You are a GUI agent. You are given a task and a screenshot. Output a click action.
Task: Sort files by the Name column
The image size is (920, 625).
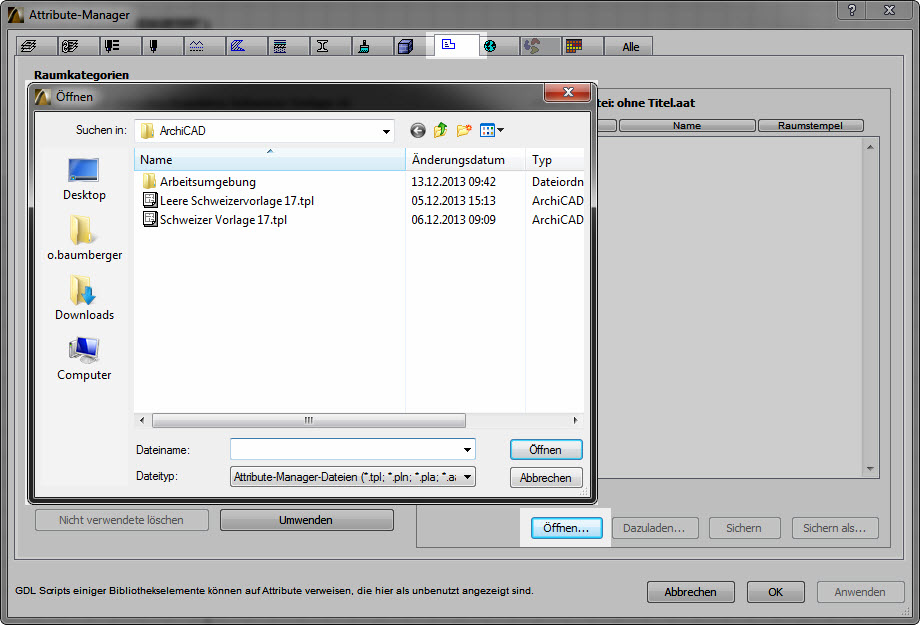pos(270,160)
